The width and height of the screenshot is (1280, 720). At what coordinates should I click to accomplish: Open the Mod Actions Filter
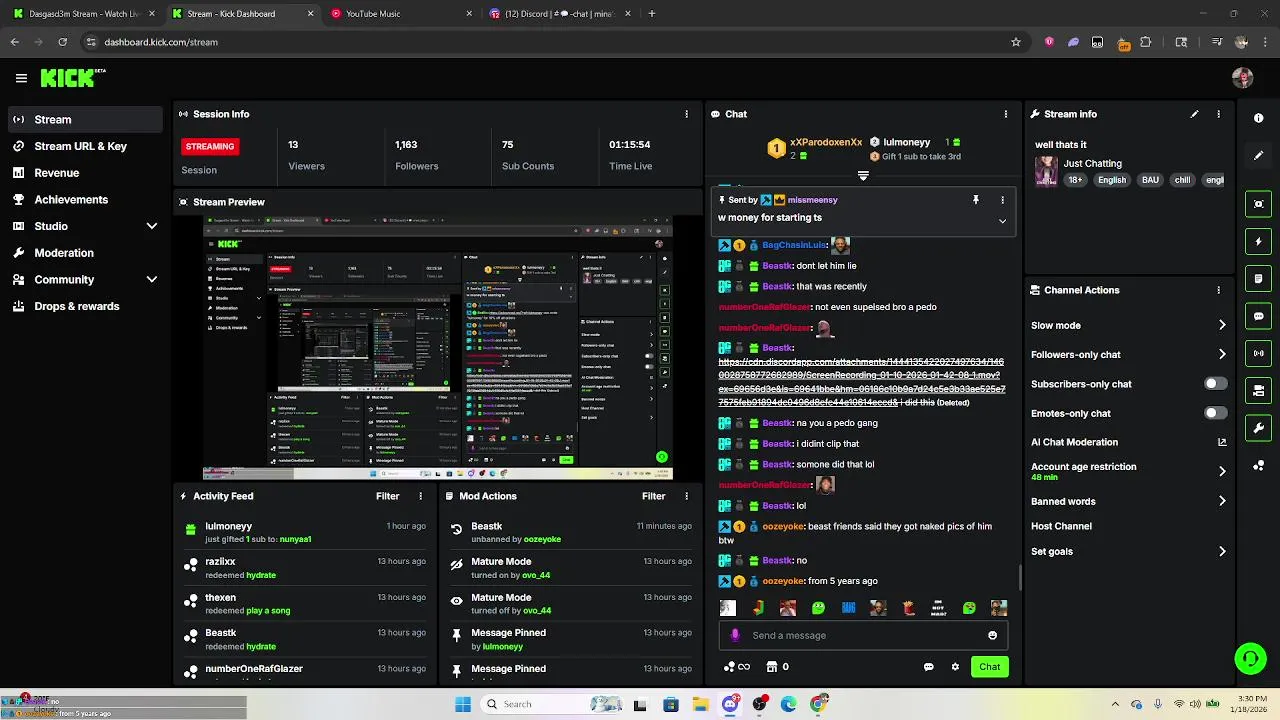[653, 496]
